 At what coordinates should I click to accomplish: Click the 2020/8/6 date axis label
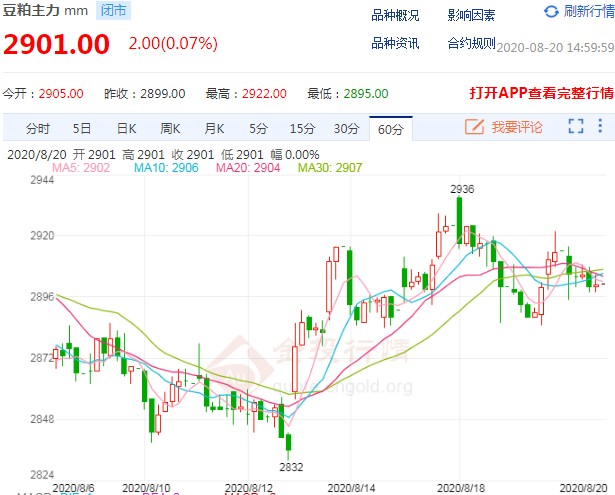(73, 488)
